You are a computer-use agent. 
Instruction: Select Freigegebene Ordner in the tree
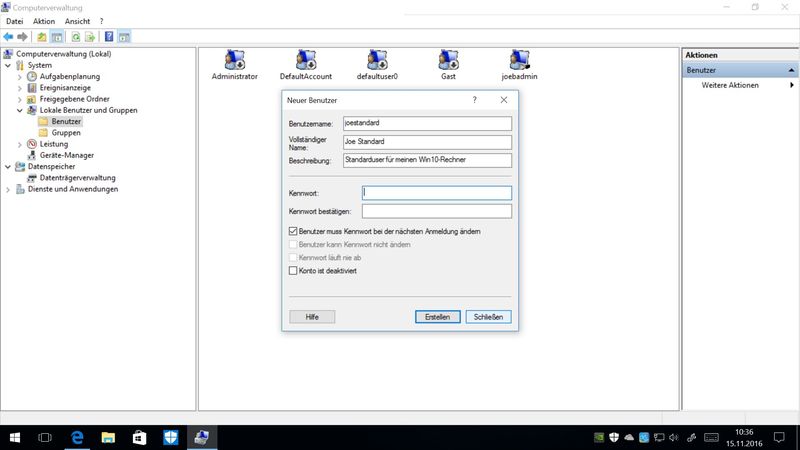74,99
